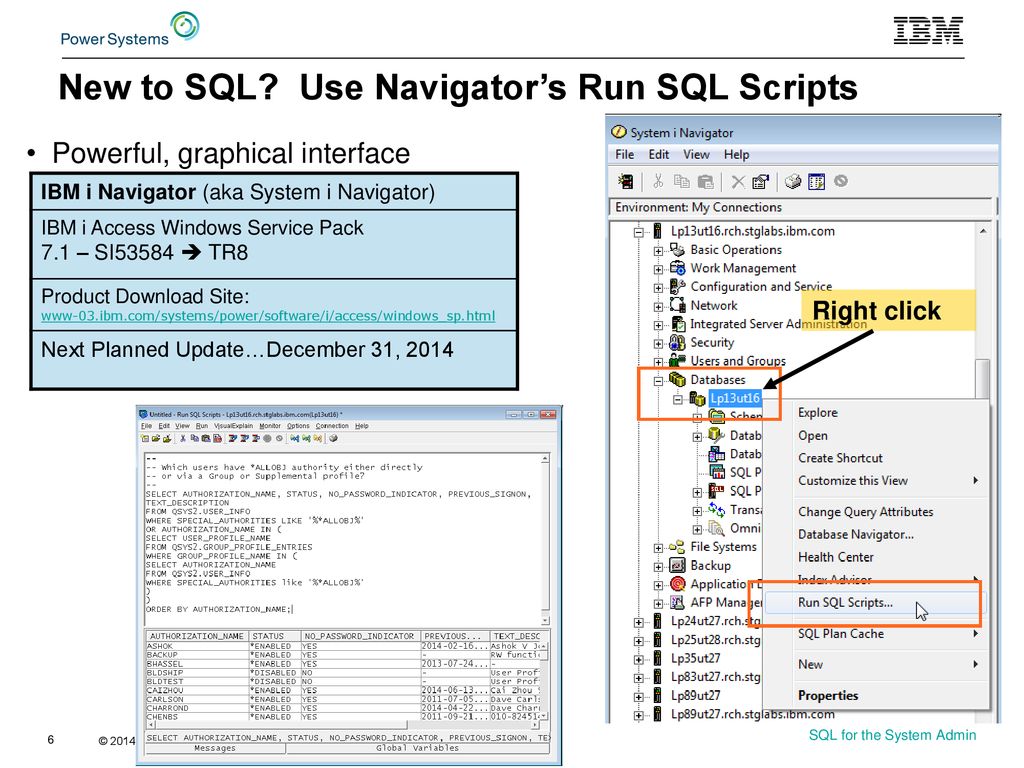Collapse the Lp13ut16.rch.stglabs.ibm.com system node
The image size is (1024, 768).
click(x=639, y=232)
